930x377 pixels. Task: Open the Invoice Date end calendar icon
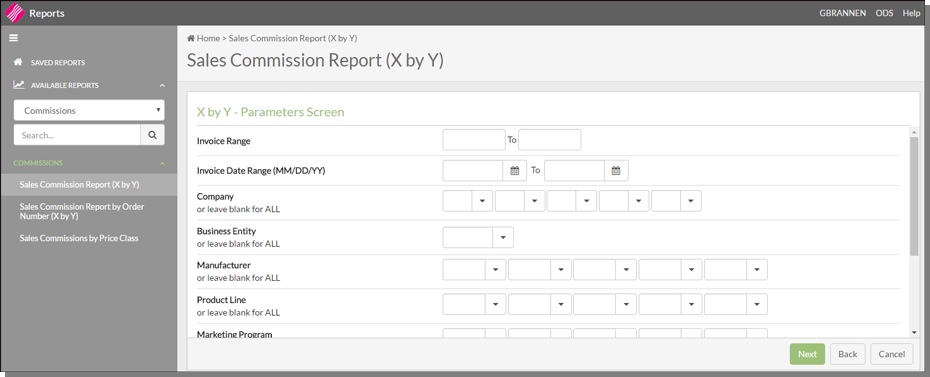[x=616, y=171]
